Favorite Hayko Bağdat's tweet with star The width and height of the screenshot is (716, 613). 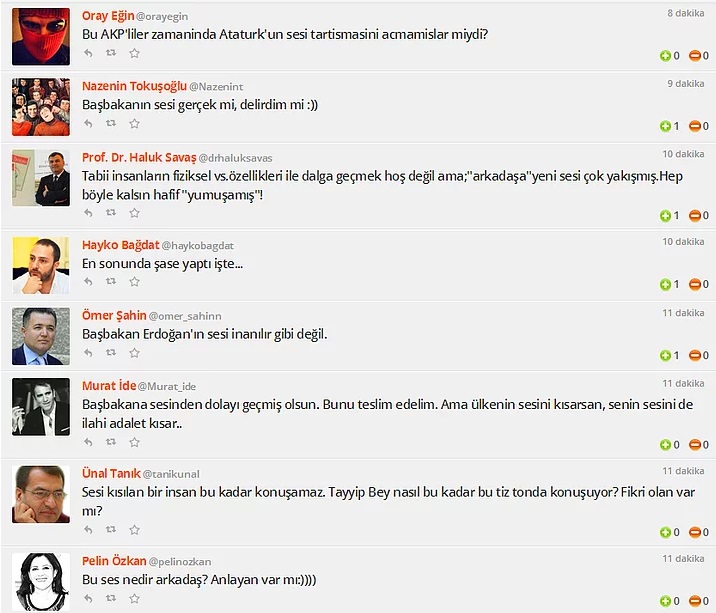134,281
